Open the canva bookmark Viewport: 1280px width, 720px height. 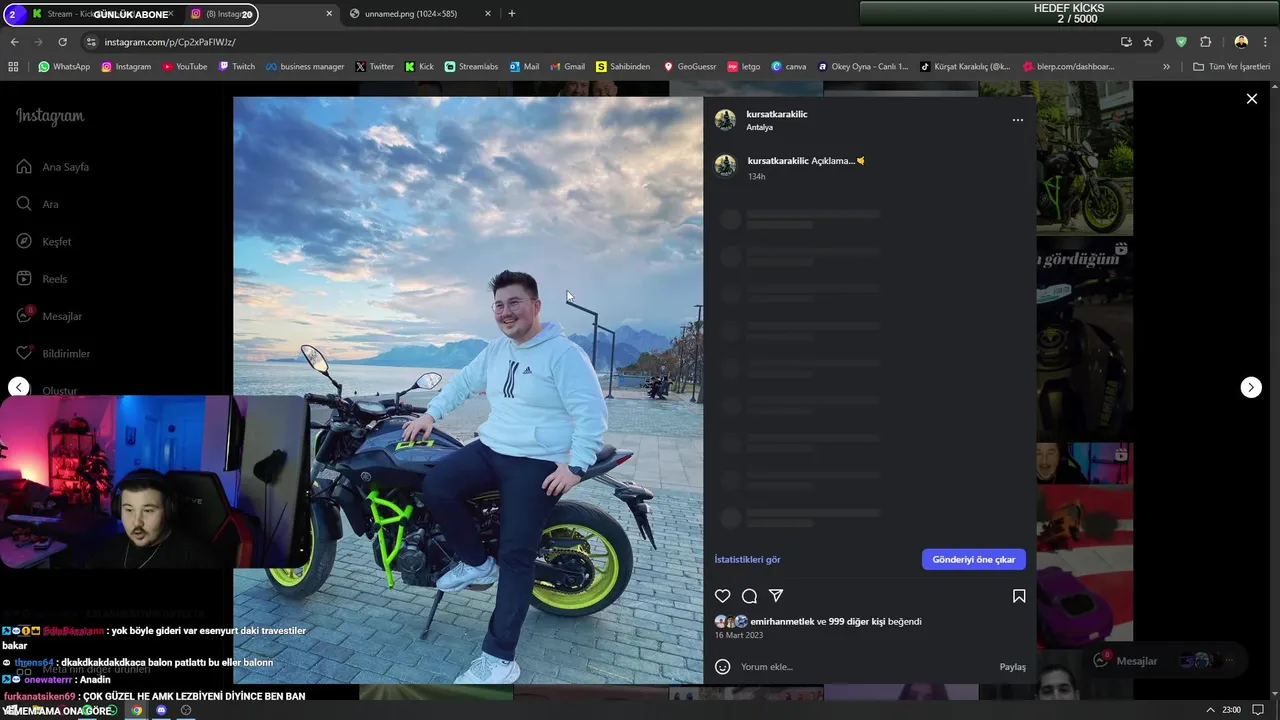(789, 67)
